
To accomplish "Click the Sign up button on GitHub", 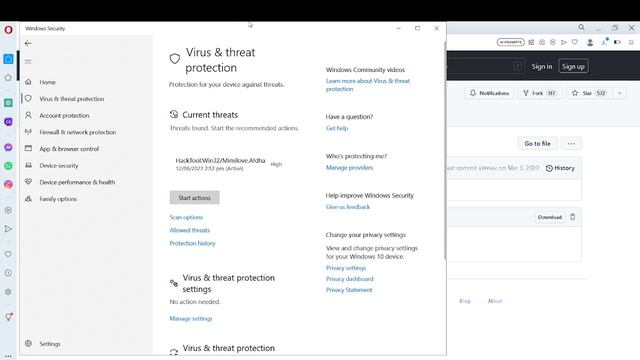I will point(573,67).
